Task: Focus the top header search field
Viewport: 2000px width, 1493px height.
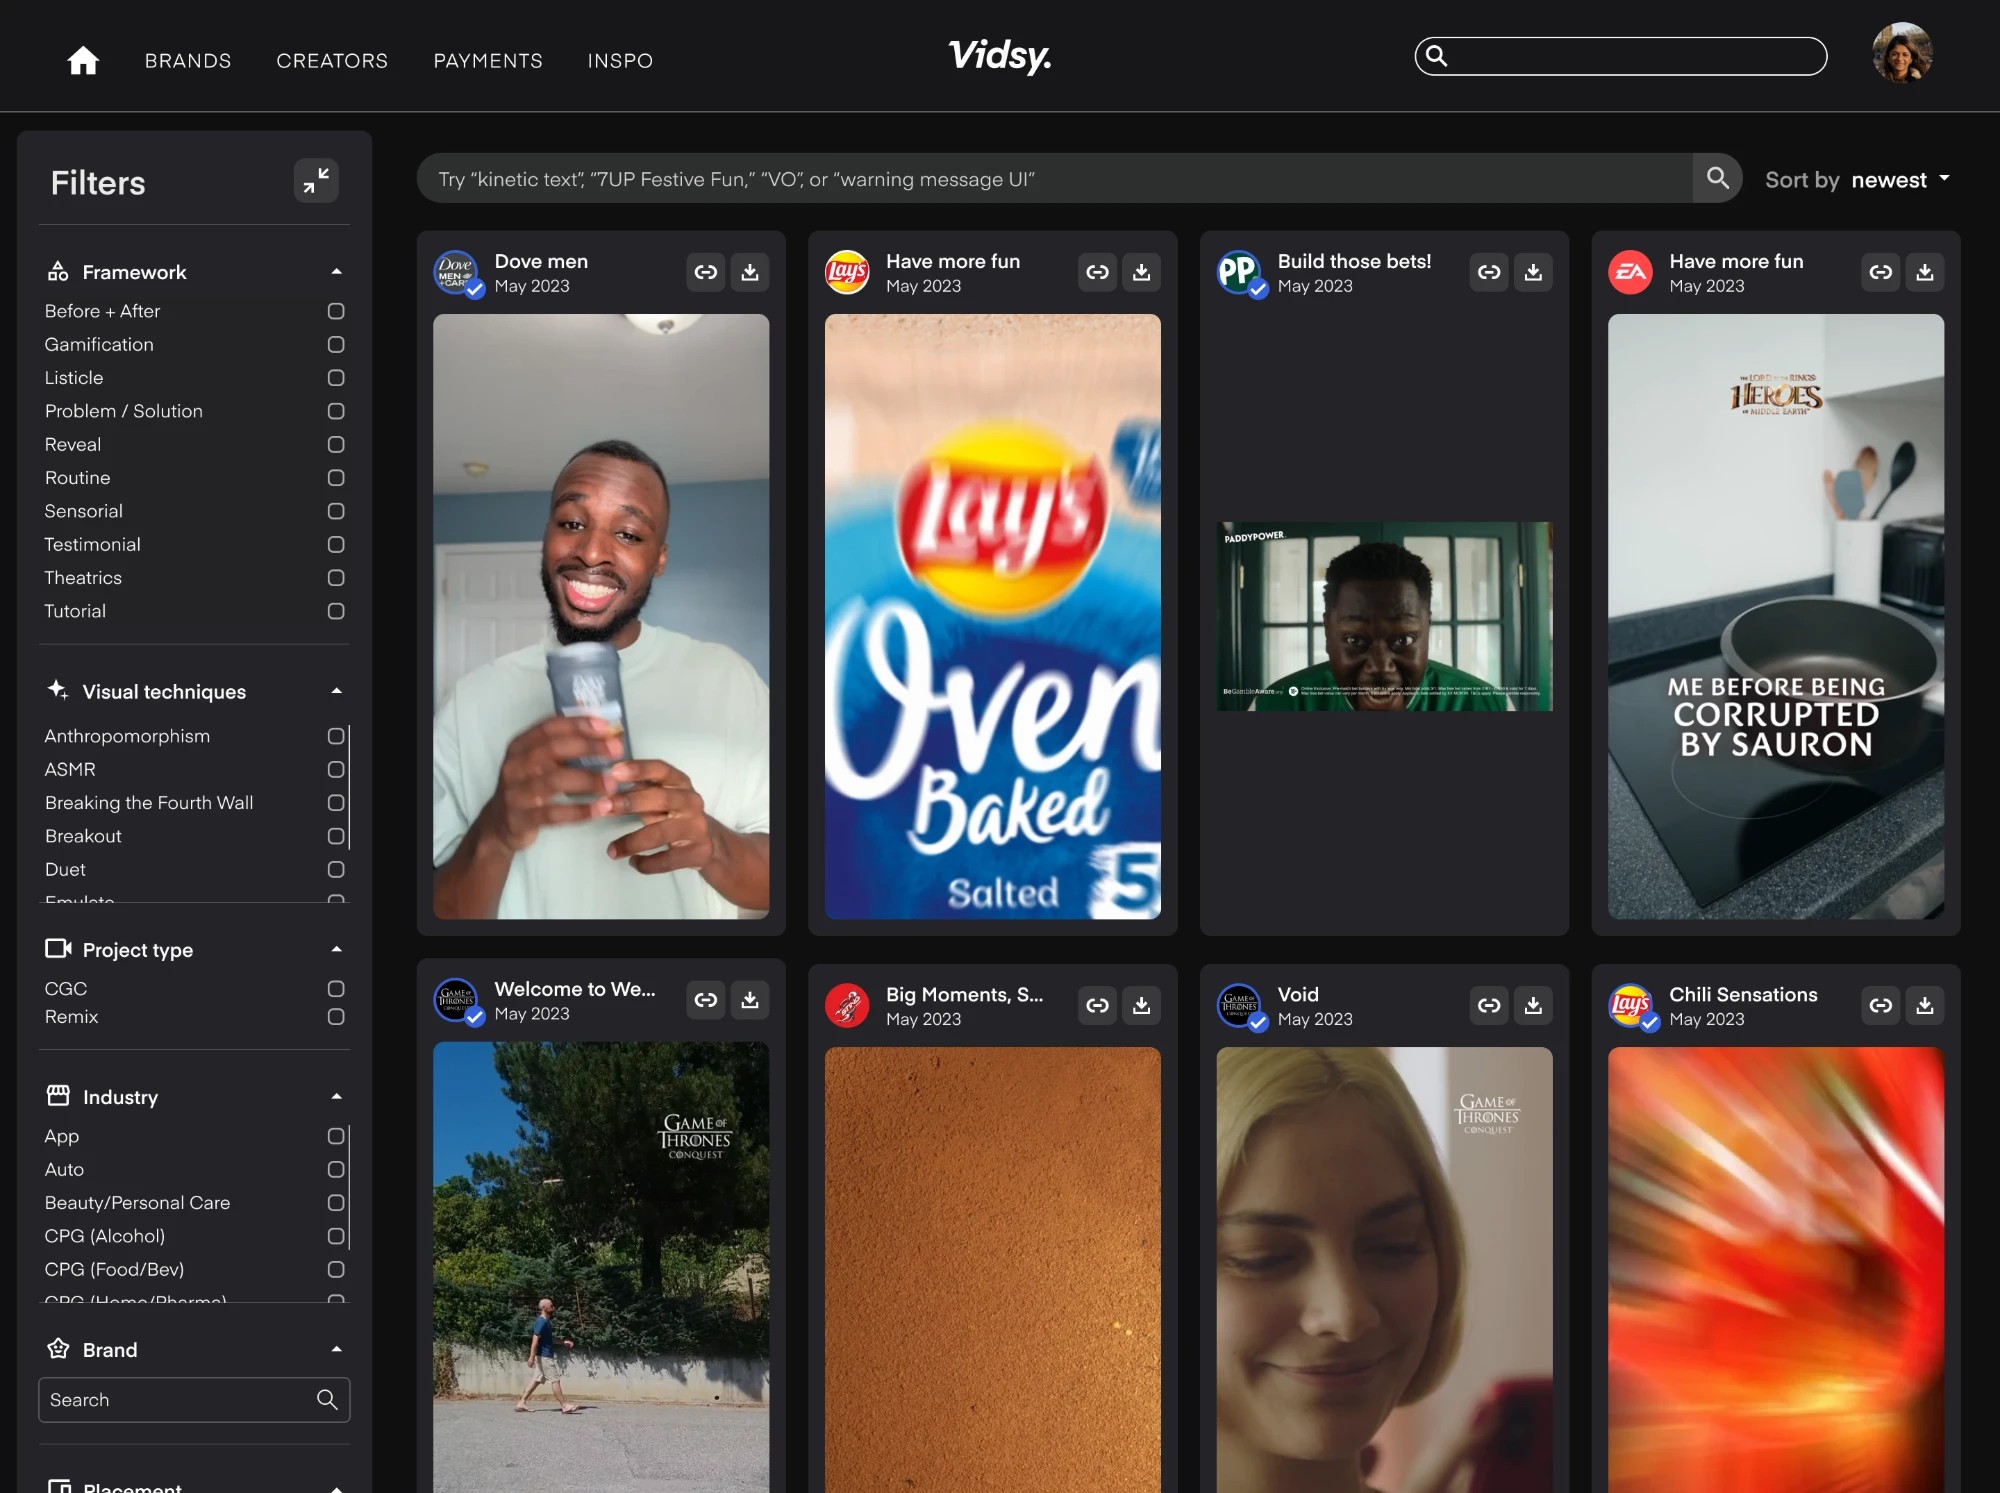Action: coord(1621,56)
